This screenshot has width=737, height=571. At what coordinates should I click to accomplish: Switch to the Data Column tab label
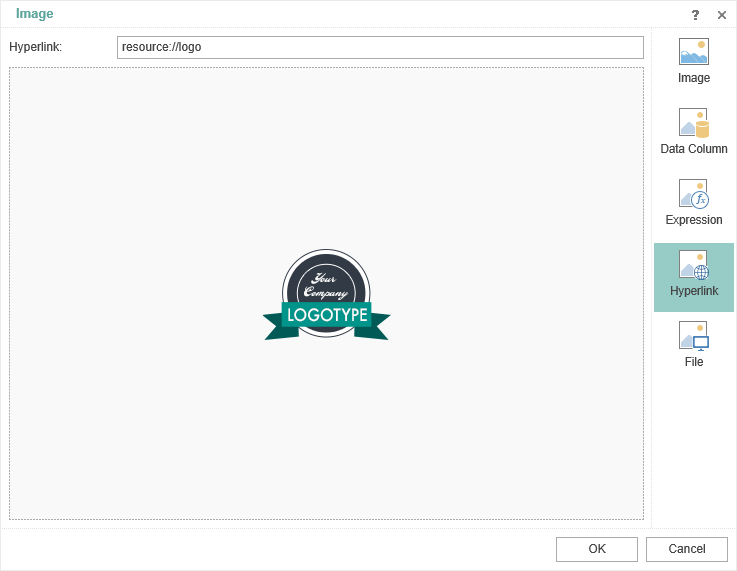pyautogui.click(x=693, y=149)
